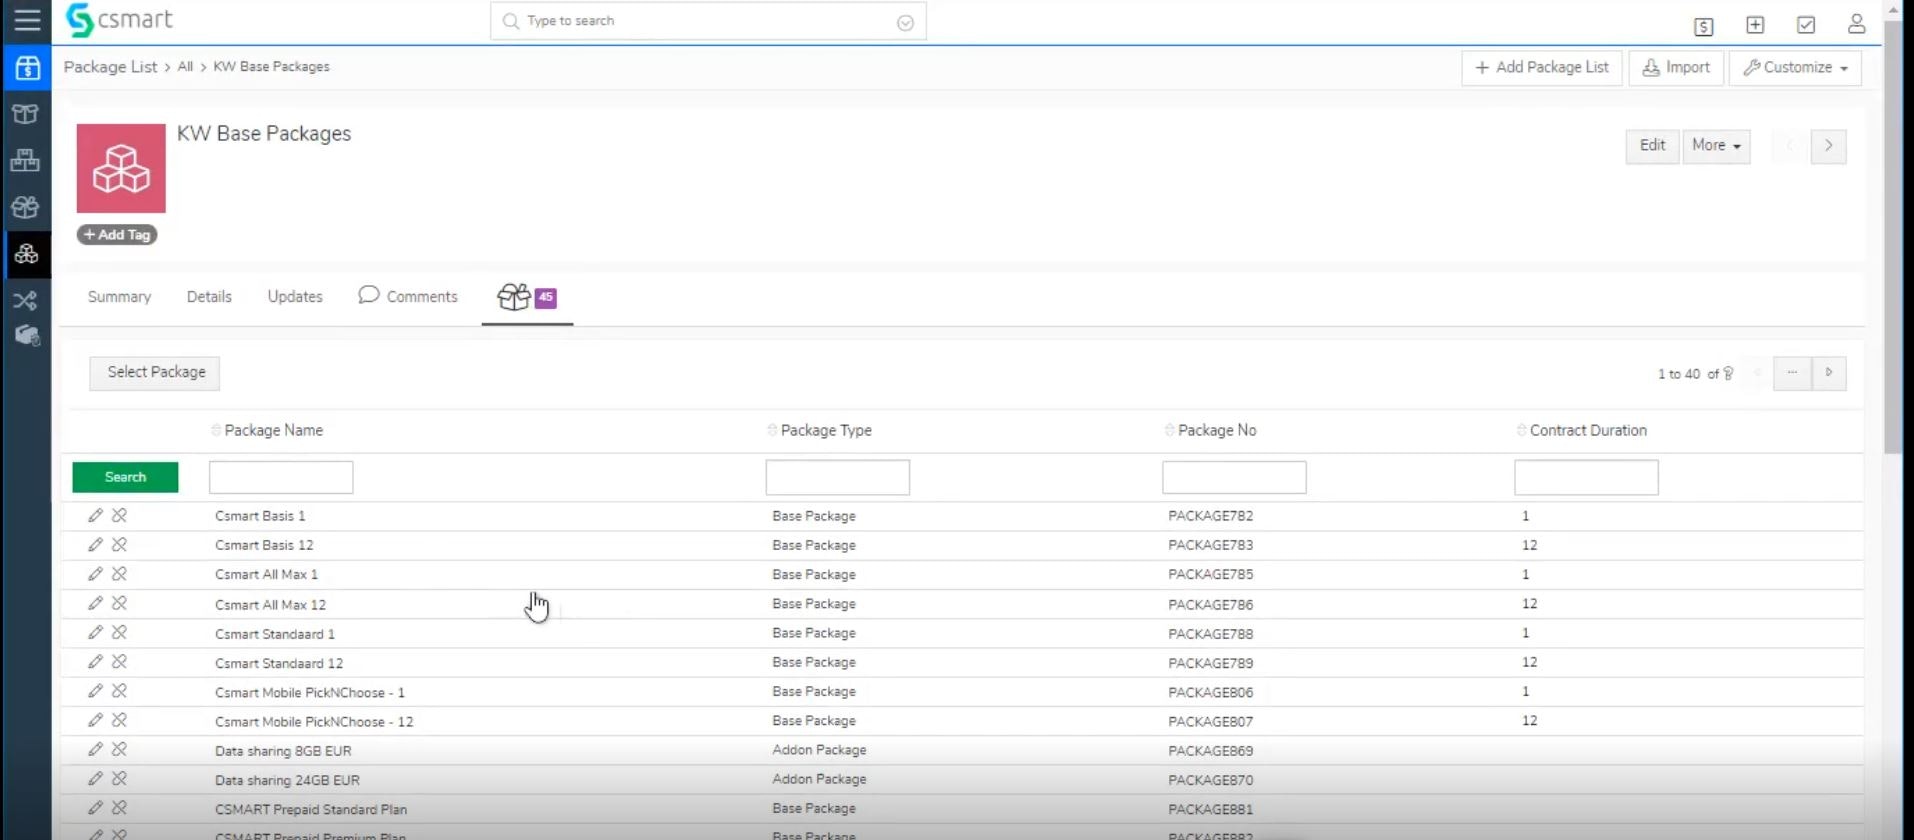Open the dollar note icon in top bar

click(x=1704, y=26)
